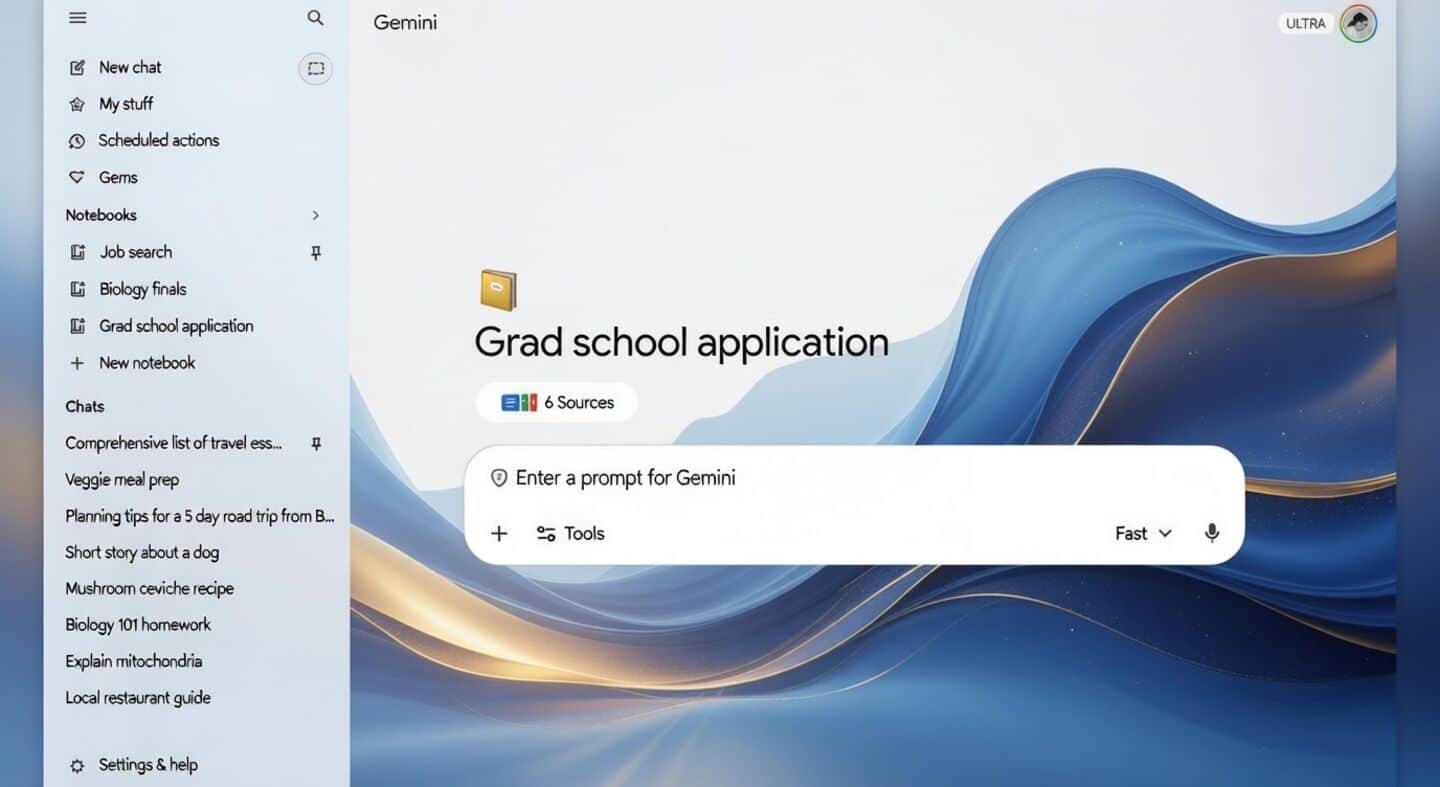
Task: Open Settings & help
Action: 147,764
